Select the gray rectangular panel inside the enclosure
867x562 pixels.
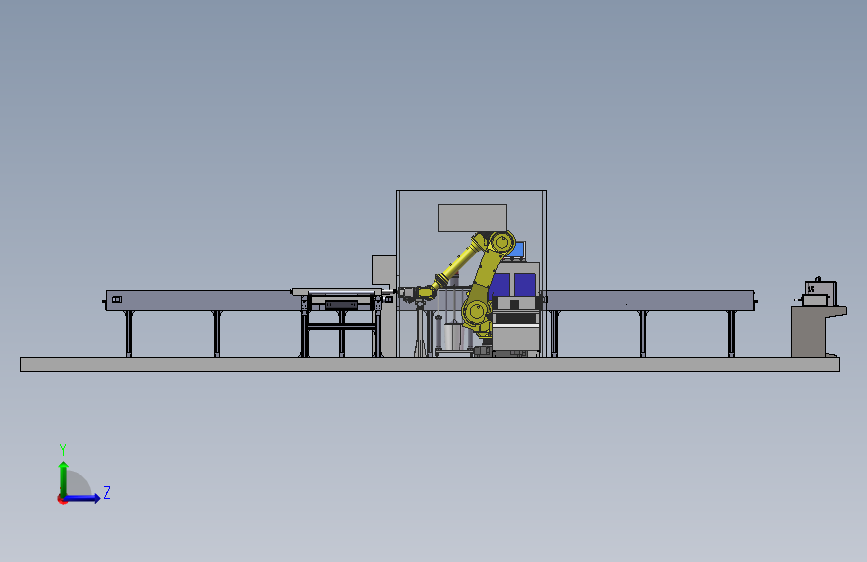[x=472, y=218]
